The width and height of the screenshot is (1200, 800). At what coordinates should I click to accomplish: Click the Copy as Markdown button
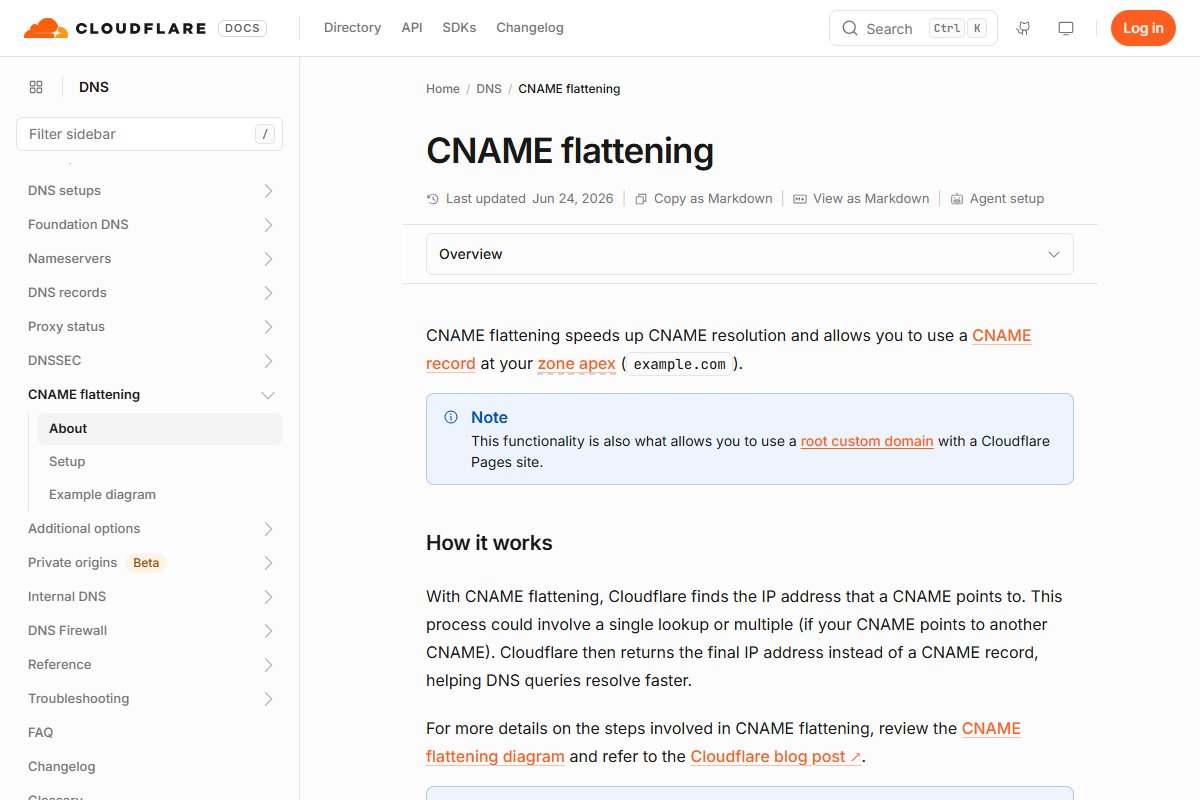click(704, 199)
